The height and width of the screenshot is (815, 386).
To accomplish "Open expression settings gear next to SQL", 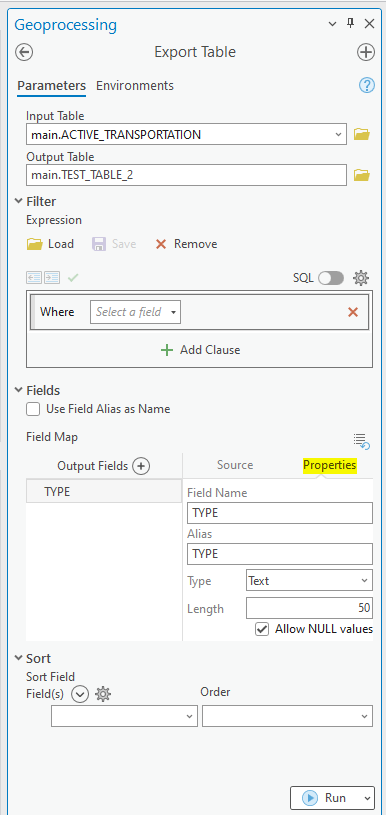I will pos(361,279).
